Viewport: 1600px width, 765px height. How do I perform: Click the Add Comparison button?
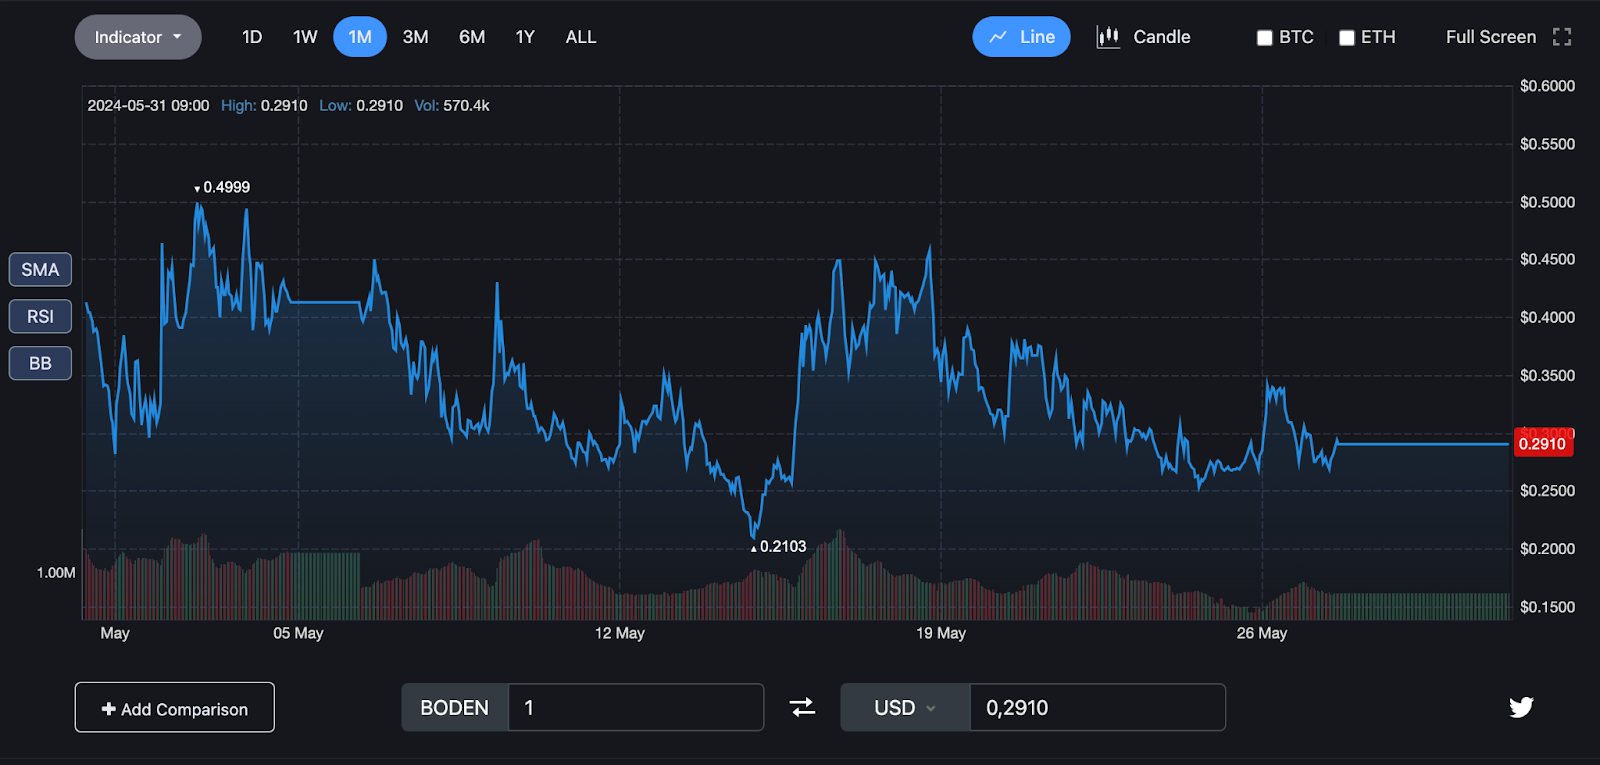coord(175,708)
